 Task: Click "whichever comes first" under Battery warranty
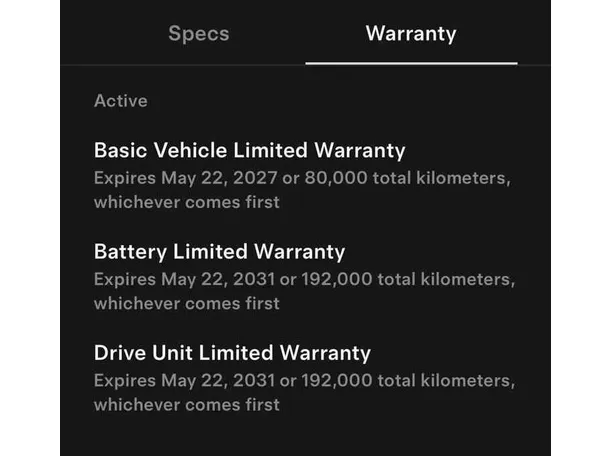pyautogui.click(x=186, y=303)
